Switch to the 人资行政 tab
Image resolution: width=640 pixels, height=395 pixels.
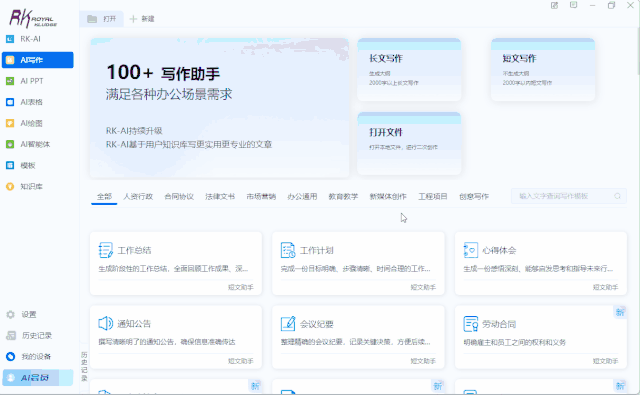(x=138, y=197)
